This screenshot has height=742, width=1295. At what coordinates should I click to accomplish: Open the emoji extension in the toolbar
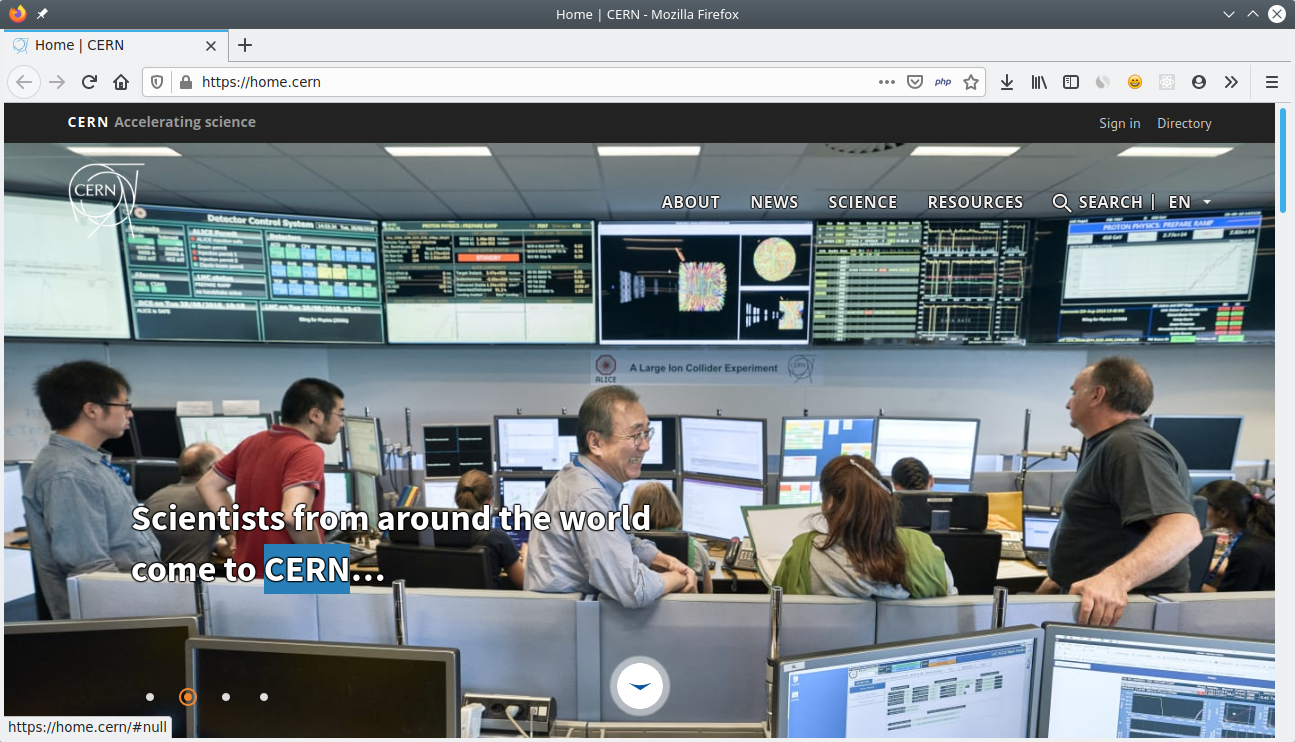click(x=1135, y=82)
